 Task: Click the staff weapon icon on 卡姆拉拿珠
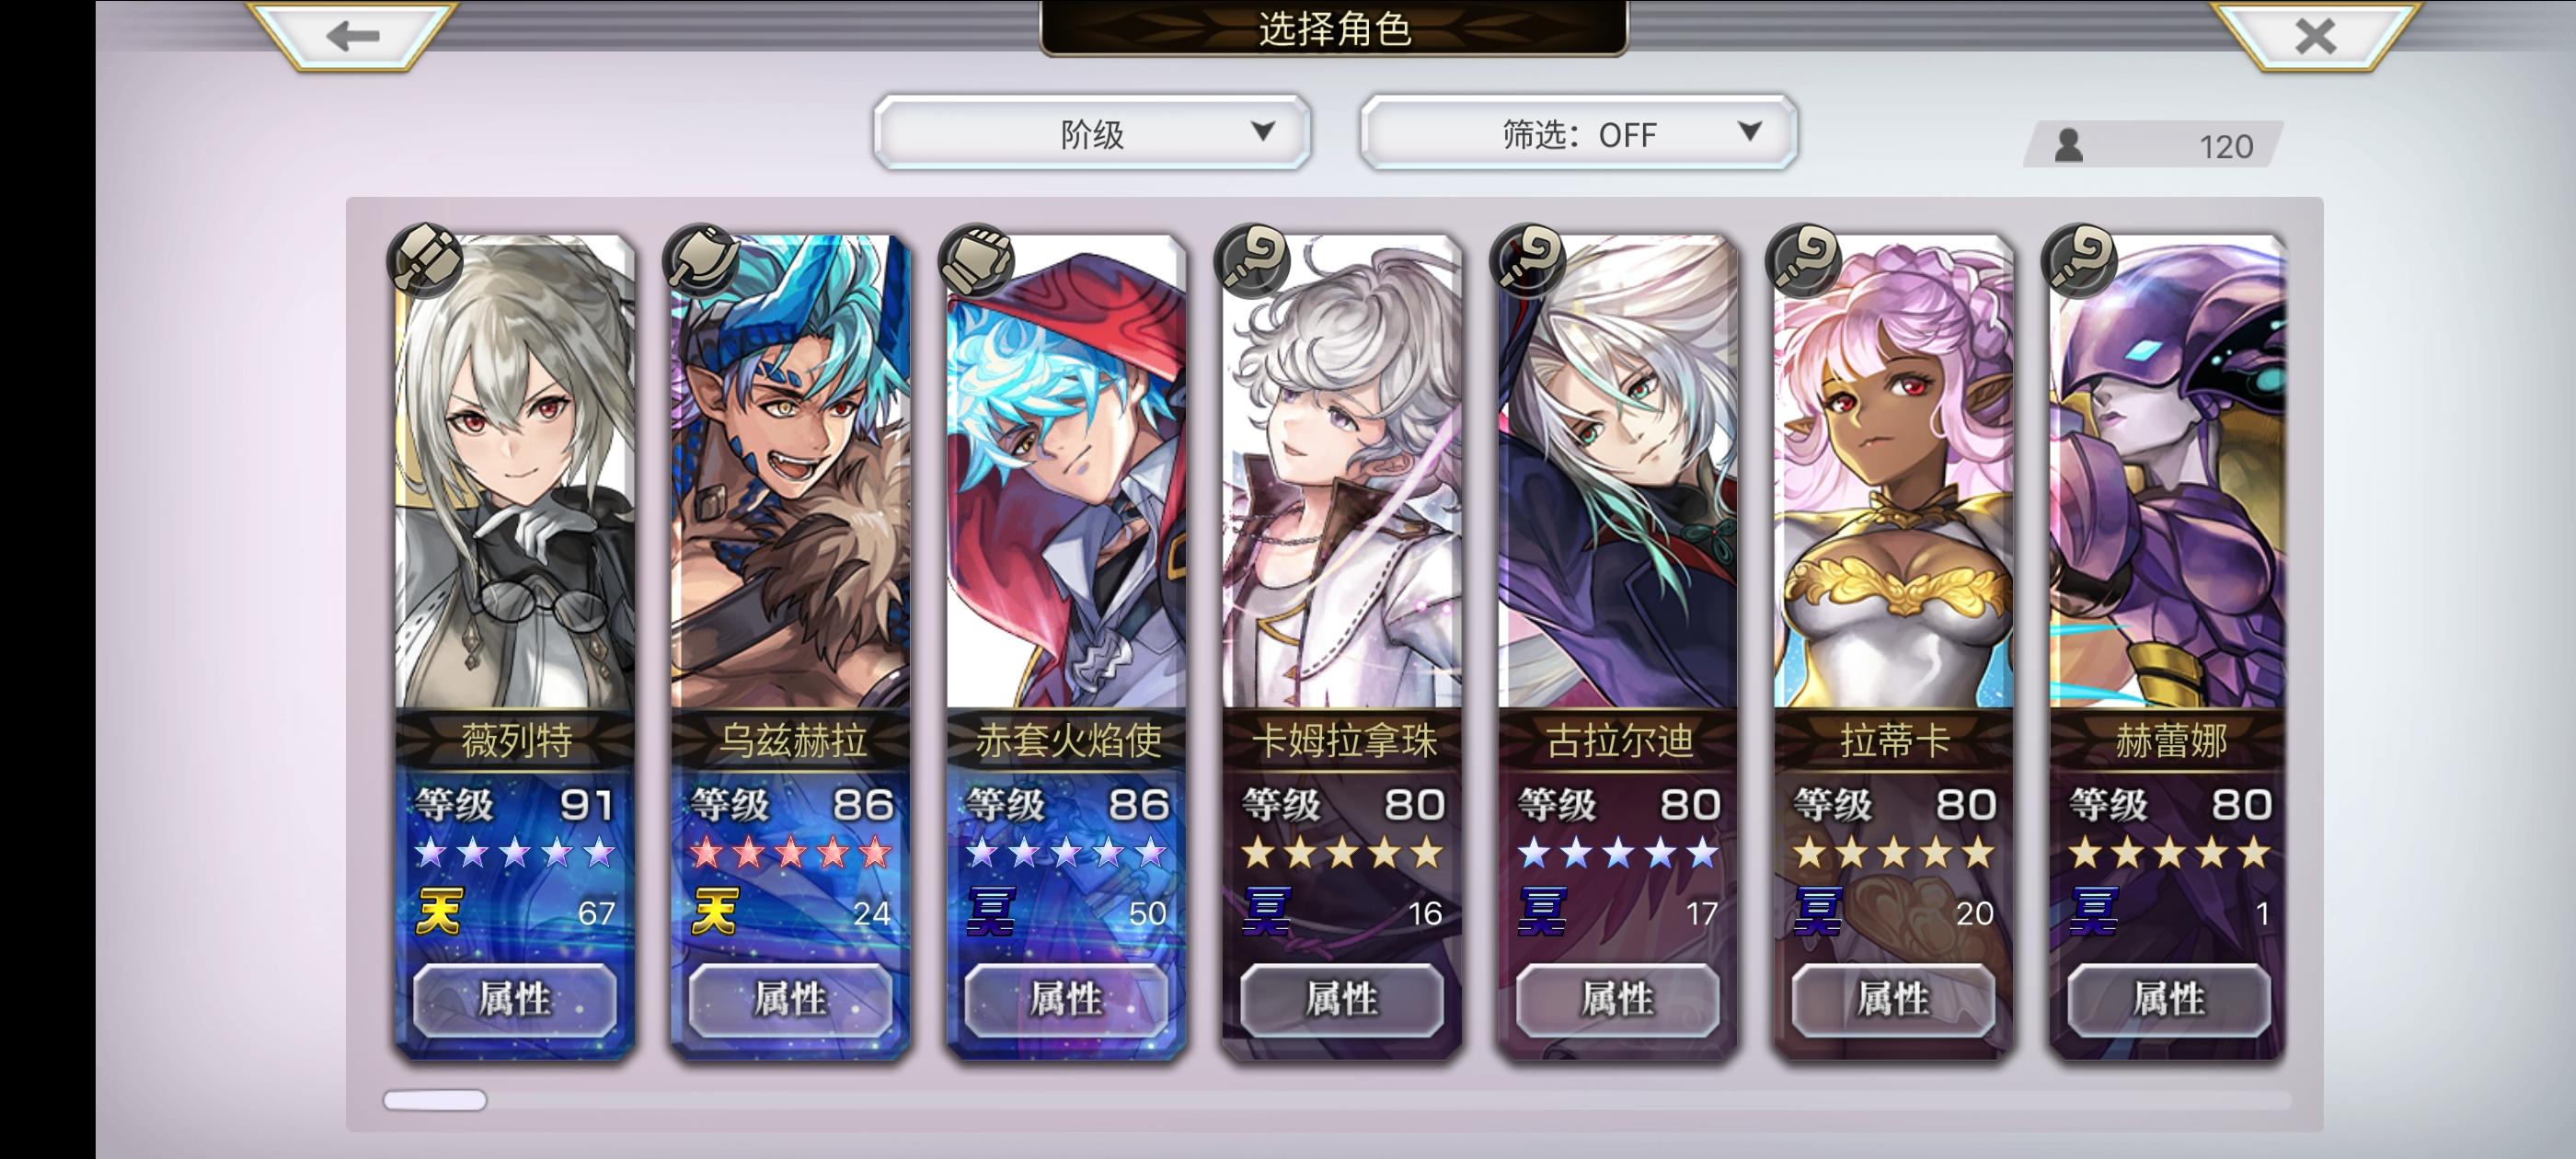1253,261
